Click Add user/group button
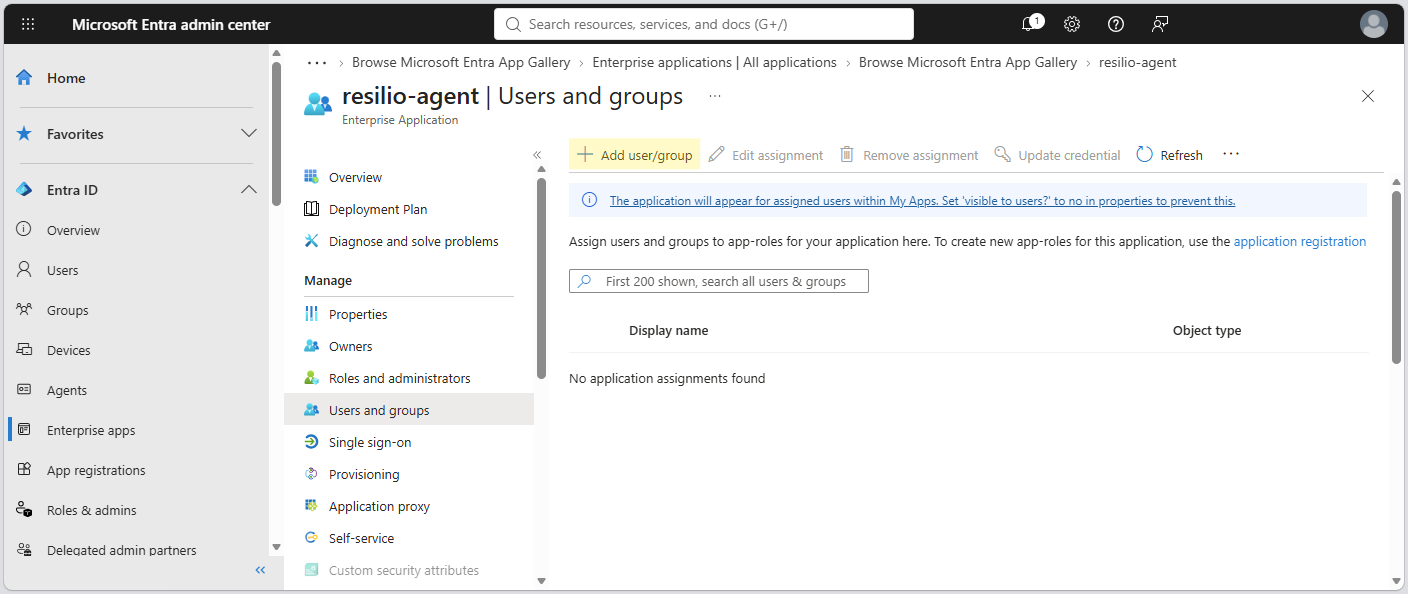The image size is (1408, 594). [635, 155]
